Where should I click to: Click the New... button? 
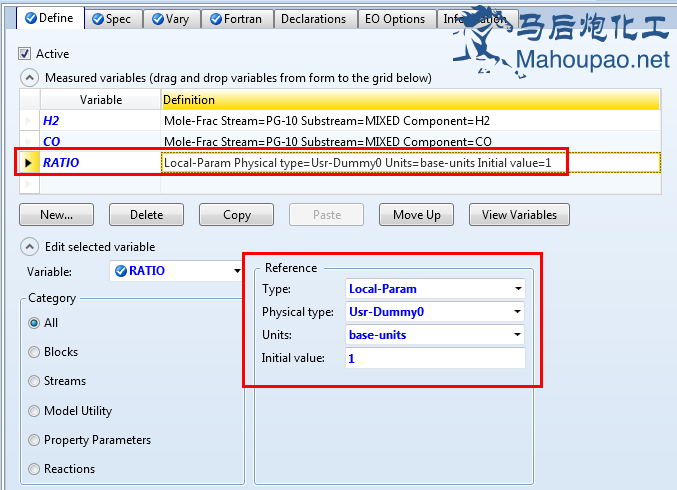point(56,215)
